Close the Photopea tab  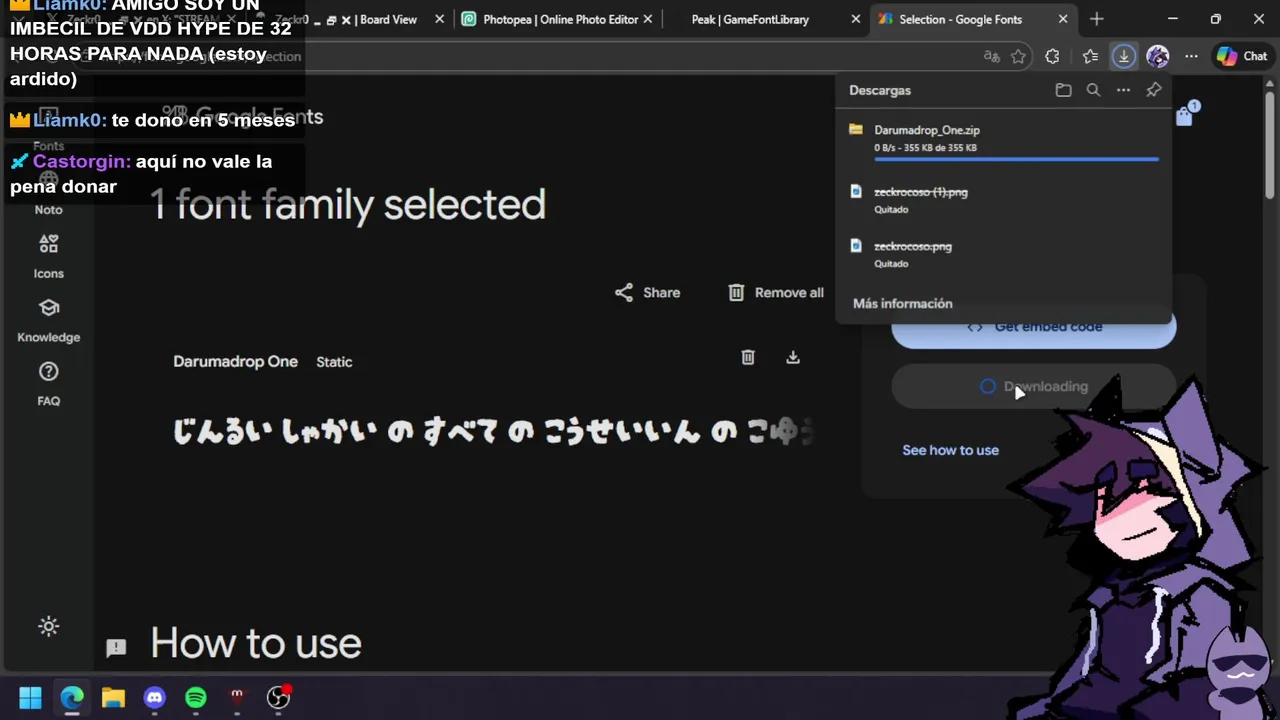pyautogui.click(x=648, y=19)
